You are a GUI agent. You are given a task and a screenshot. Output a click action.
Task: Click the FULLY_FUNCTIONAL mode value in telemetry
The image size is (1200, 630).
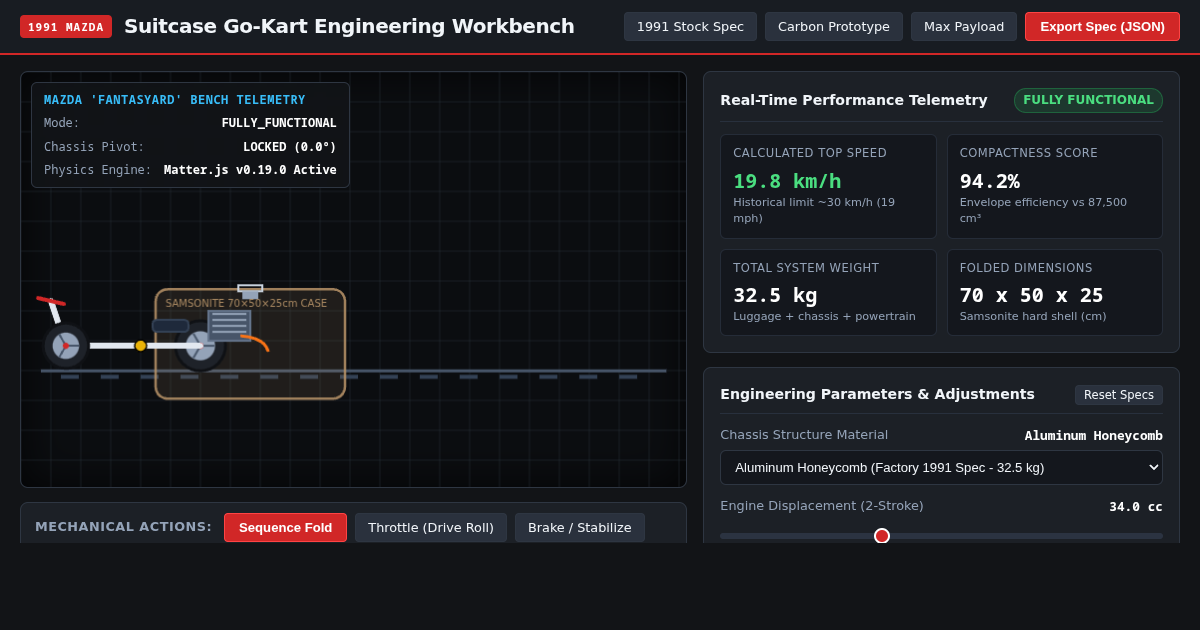point(279,123)
